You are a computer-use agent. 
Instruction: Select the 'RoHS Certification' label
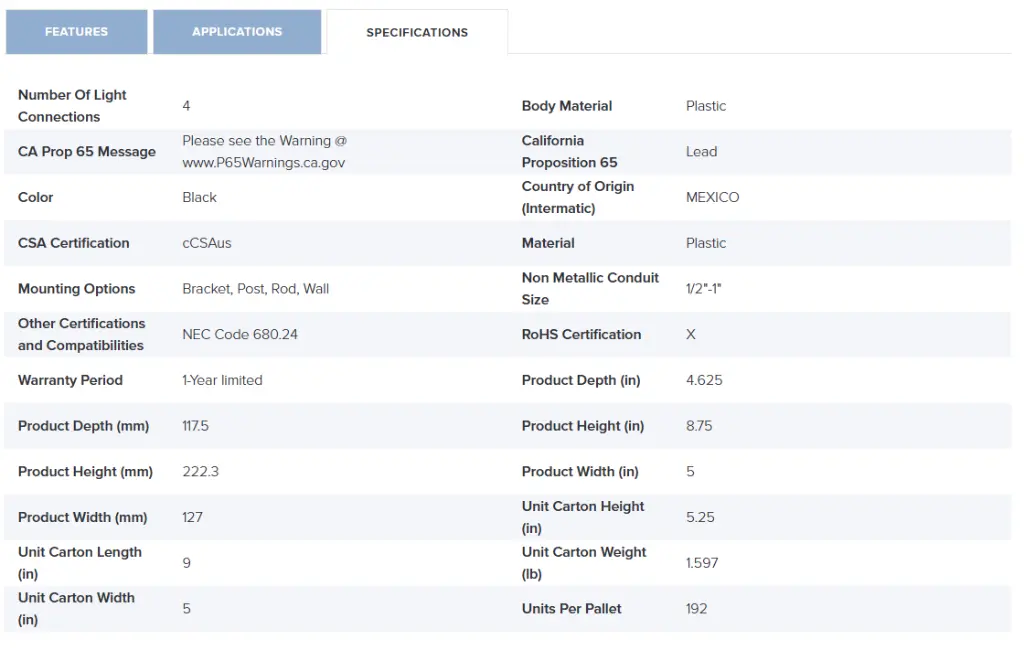[581, 334]
